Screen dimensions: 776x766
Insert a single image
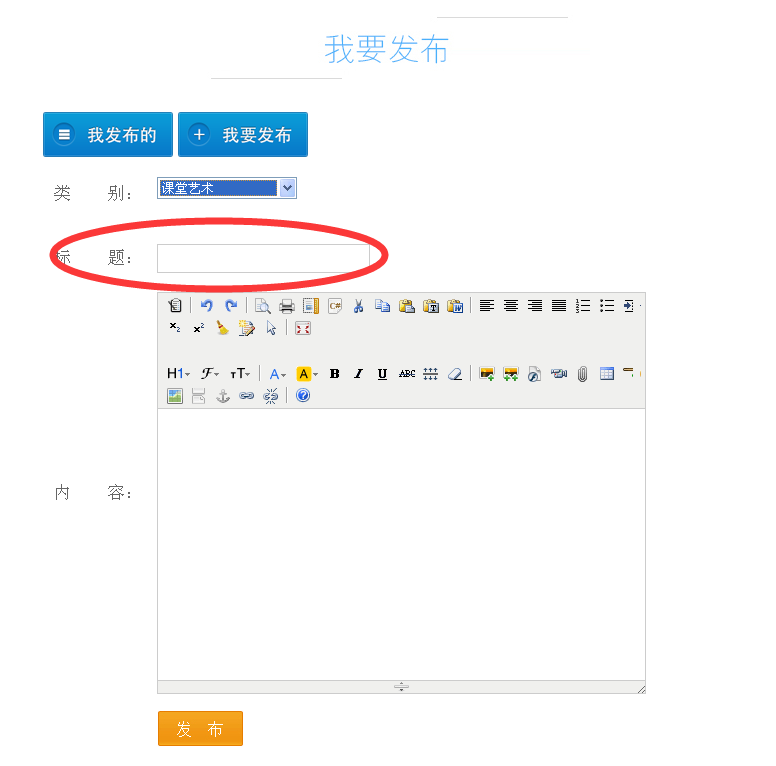(x=487, y=374)
